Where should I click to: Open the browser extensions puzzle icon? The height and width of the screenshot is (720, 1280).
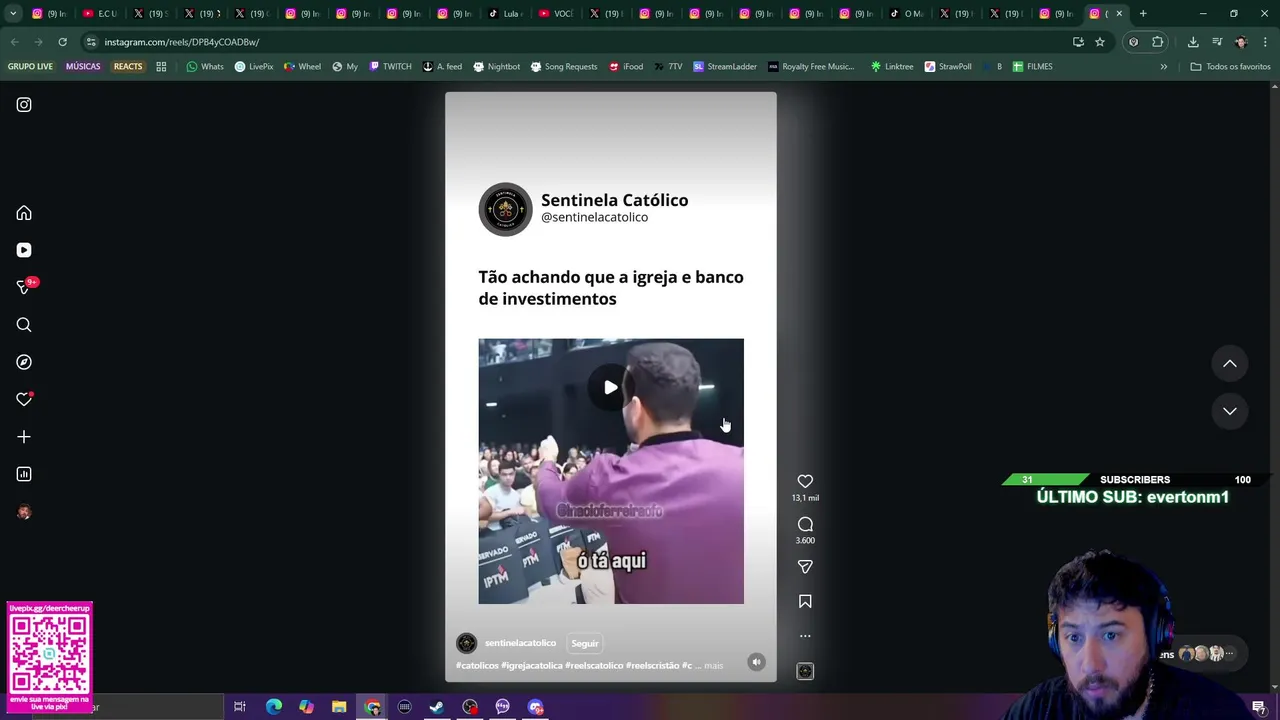[x=1158, y=42]
